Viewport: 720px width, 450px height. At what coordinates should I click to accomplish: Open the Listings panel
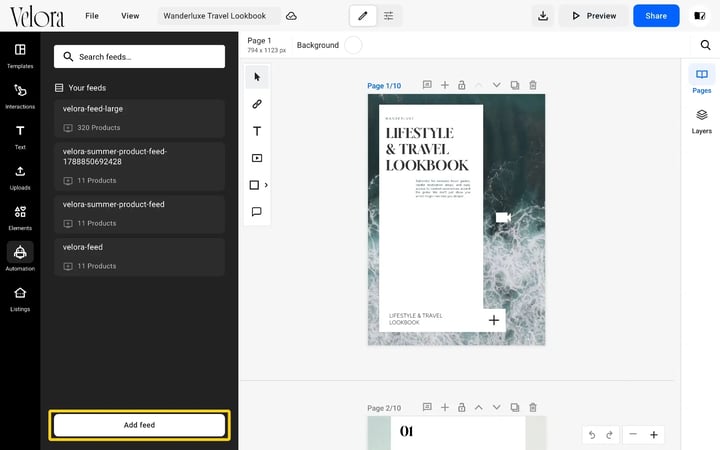pos(20,298)
